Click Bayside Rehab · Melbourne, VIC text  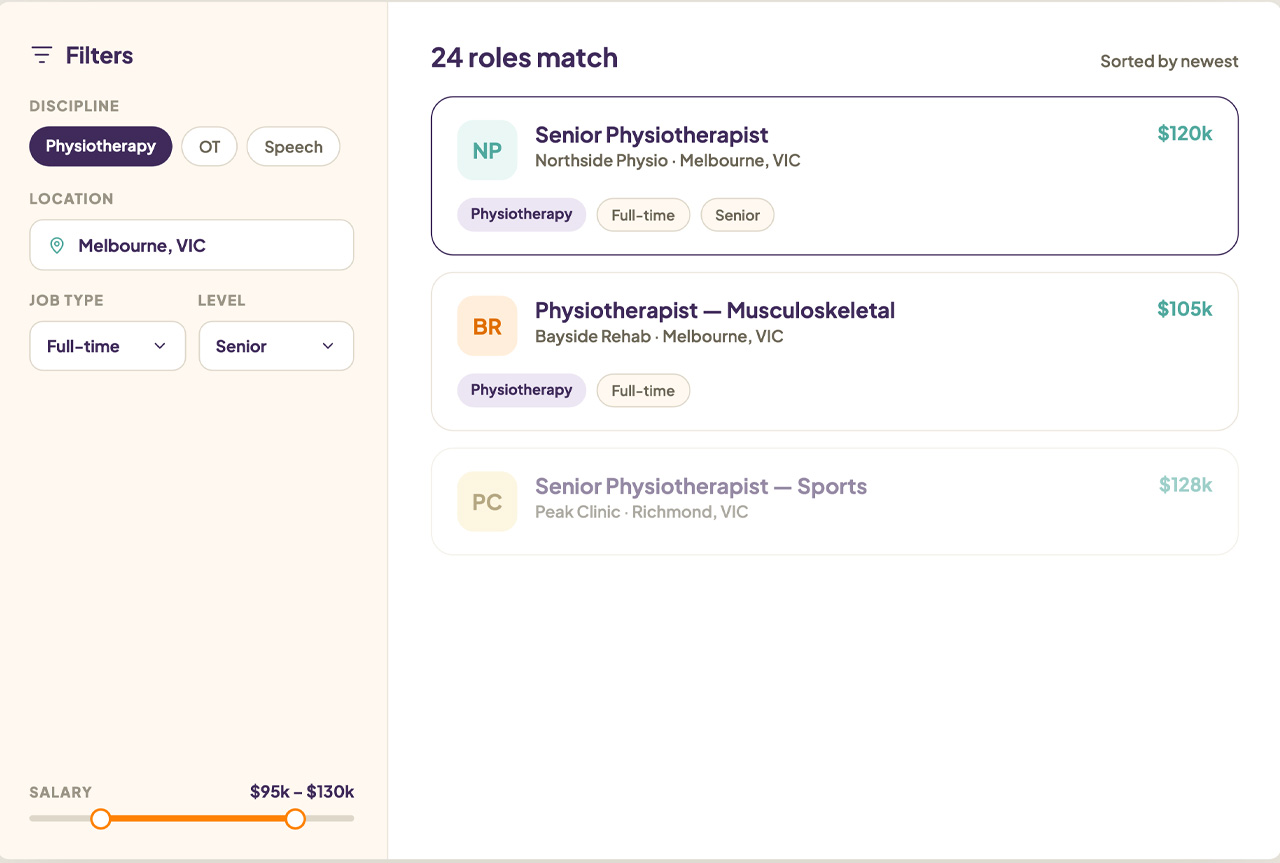click(x=659, y=336)
